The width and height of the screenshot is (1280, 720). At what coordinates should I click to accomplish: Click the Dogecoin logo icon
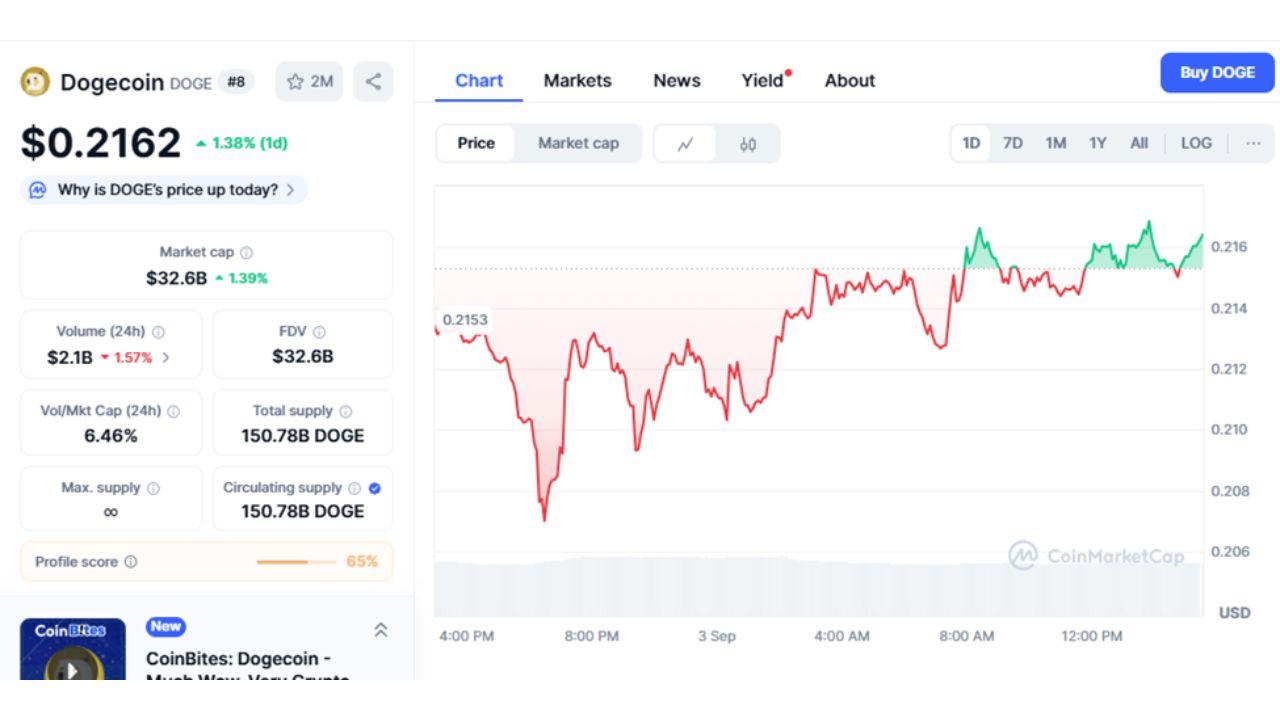[x=35, y=82]
